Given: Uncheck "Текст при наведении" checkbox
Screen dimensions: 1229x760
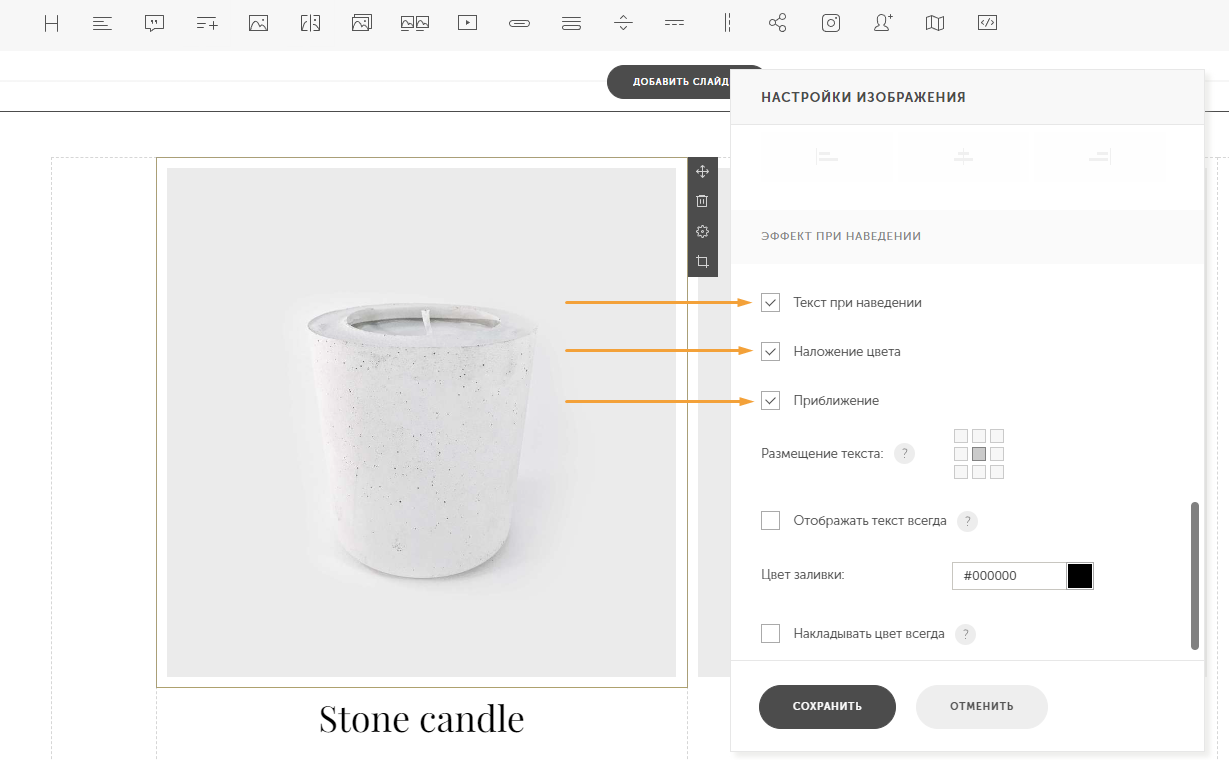Looking at the screenshot, I should pyautogui.click(x=770, y=302).
